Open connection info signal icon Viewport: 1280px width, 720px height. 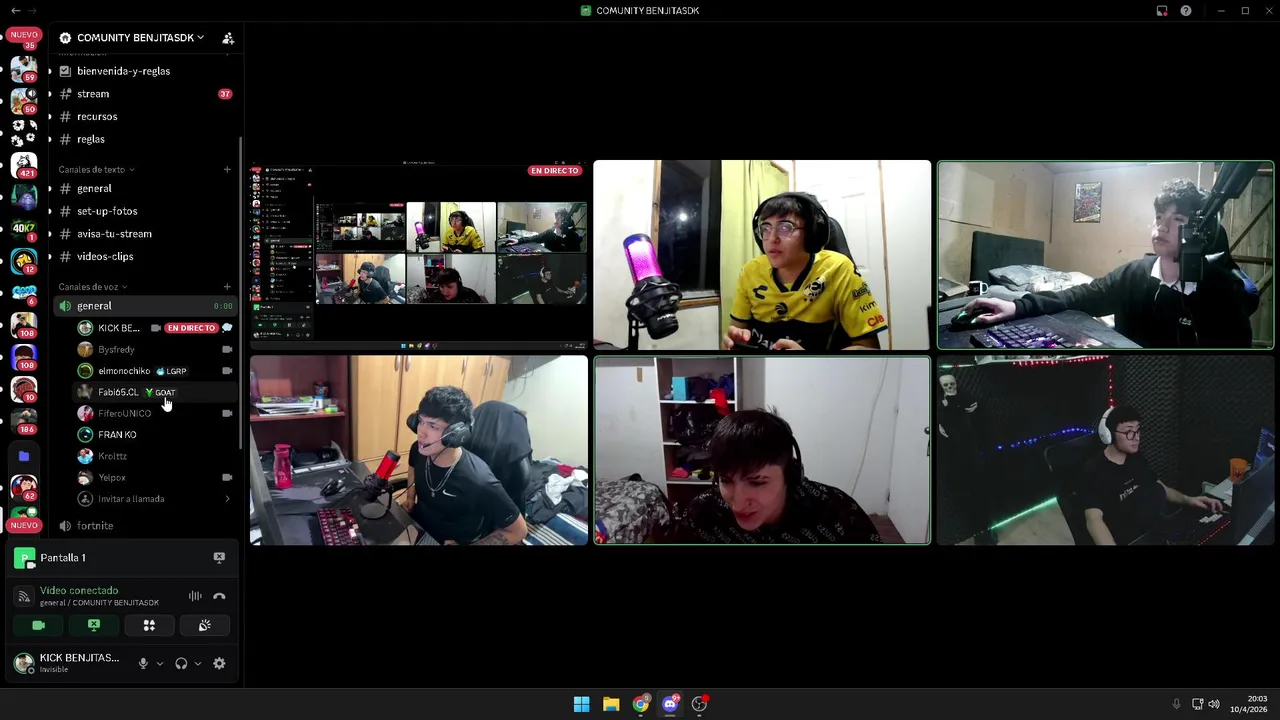pos(24,597)
